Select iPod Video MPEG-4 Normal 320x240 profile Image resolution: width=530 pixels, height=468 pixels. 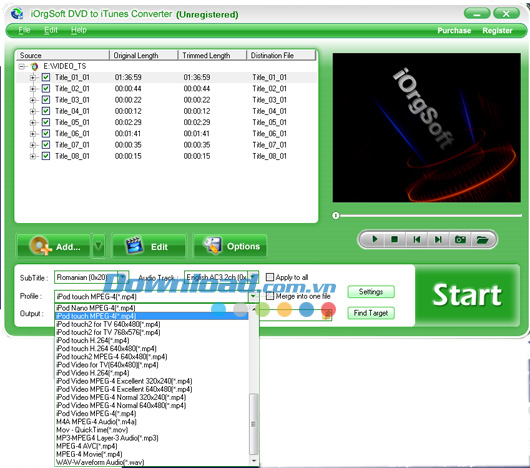coord(151,397)
